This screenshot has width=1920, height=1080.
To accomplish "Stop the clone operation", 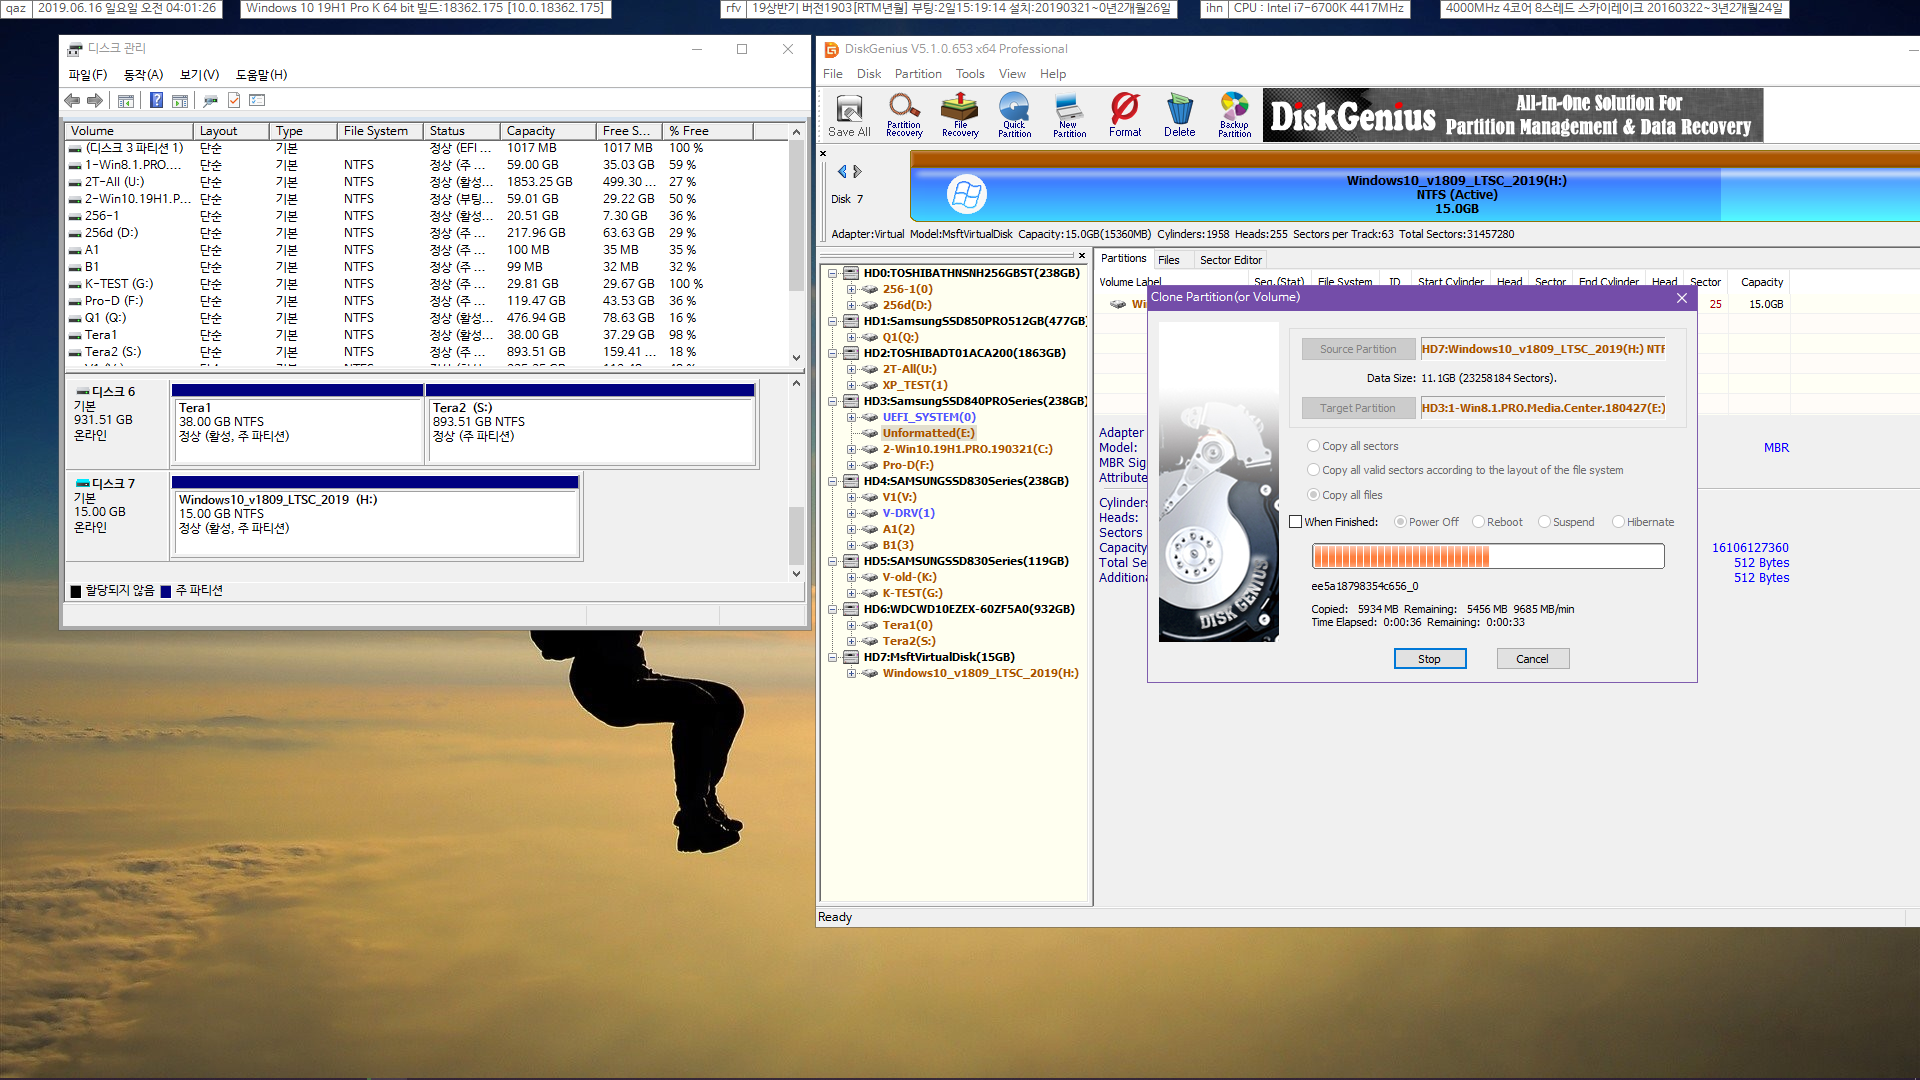I will click(x=1430, y=659).
